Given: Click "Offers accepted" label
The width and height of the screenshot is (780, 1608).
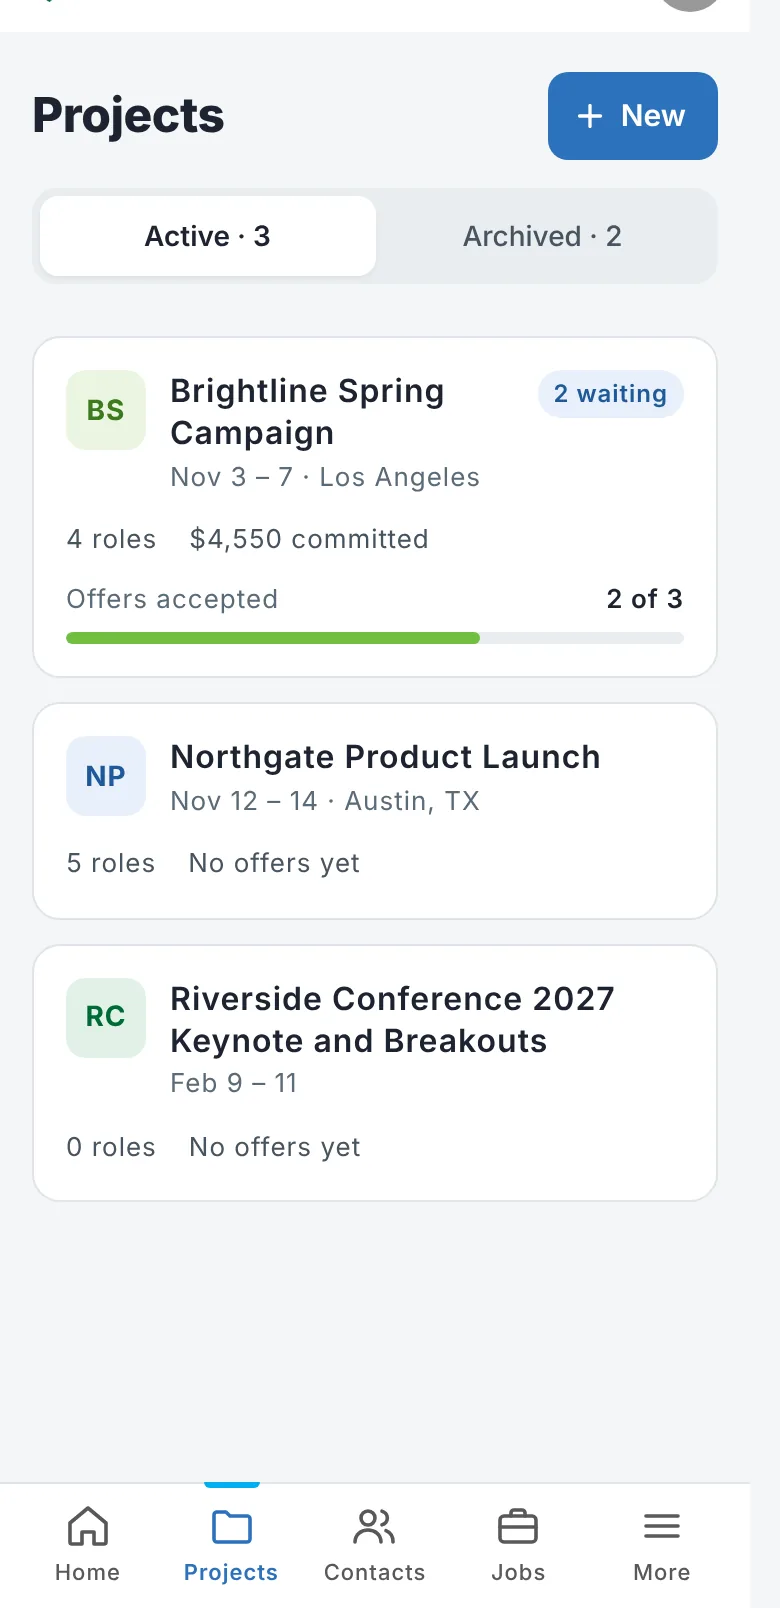Looking at the screenshot, I should pos(172,599).
